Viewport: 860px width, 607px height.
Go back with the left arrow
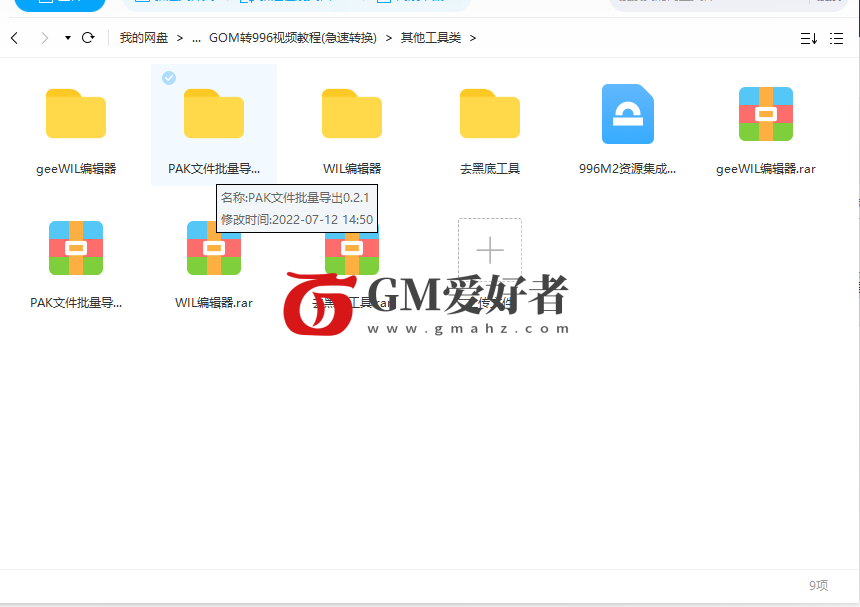tap(15, 38)
